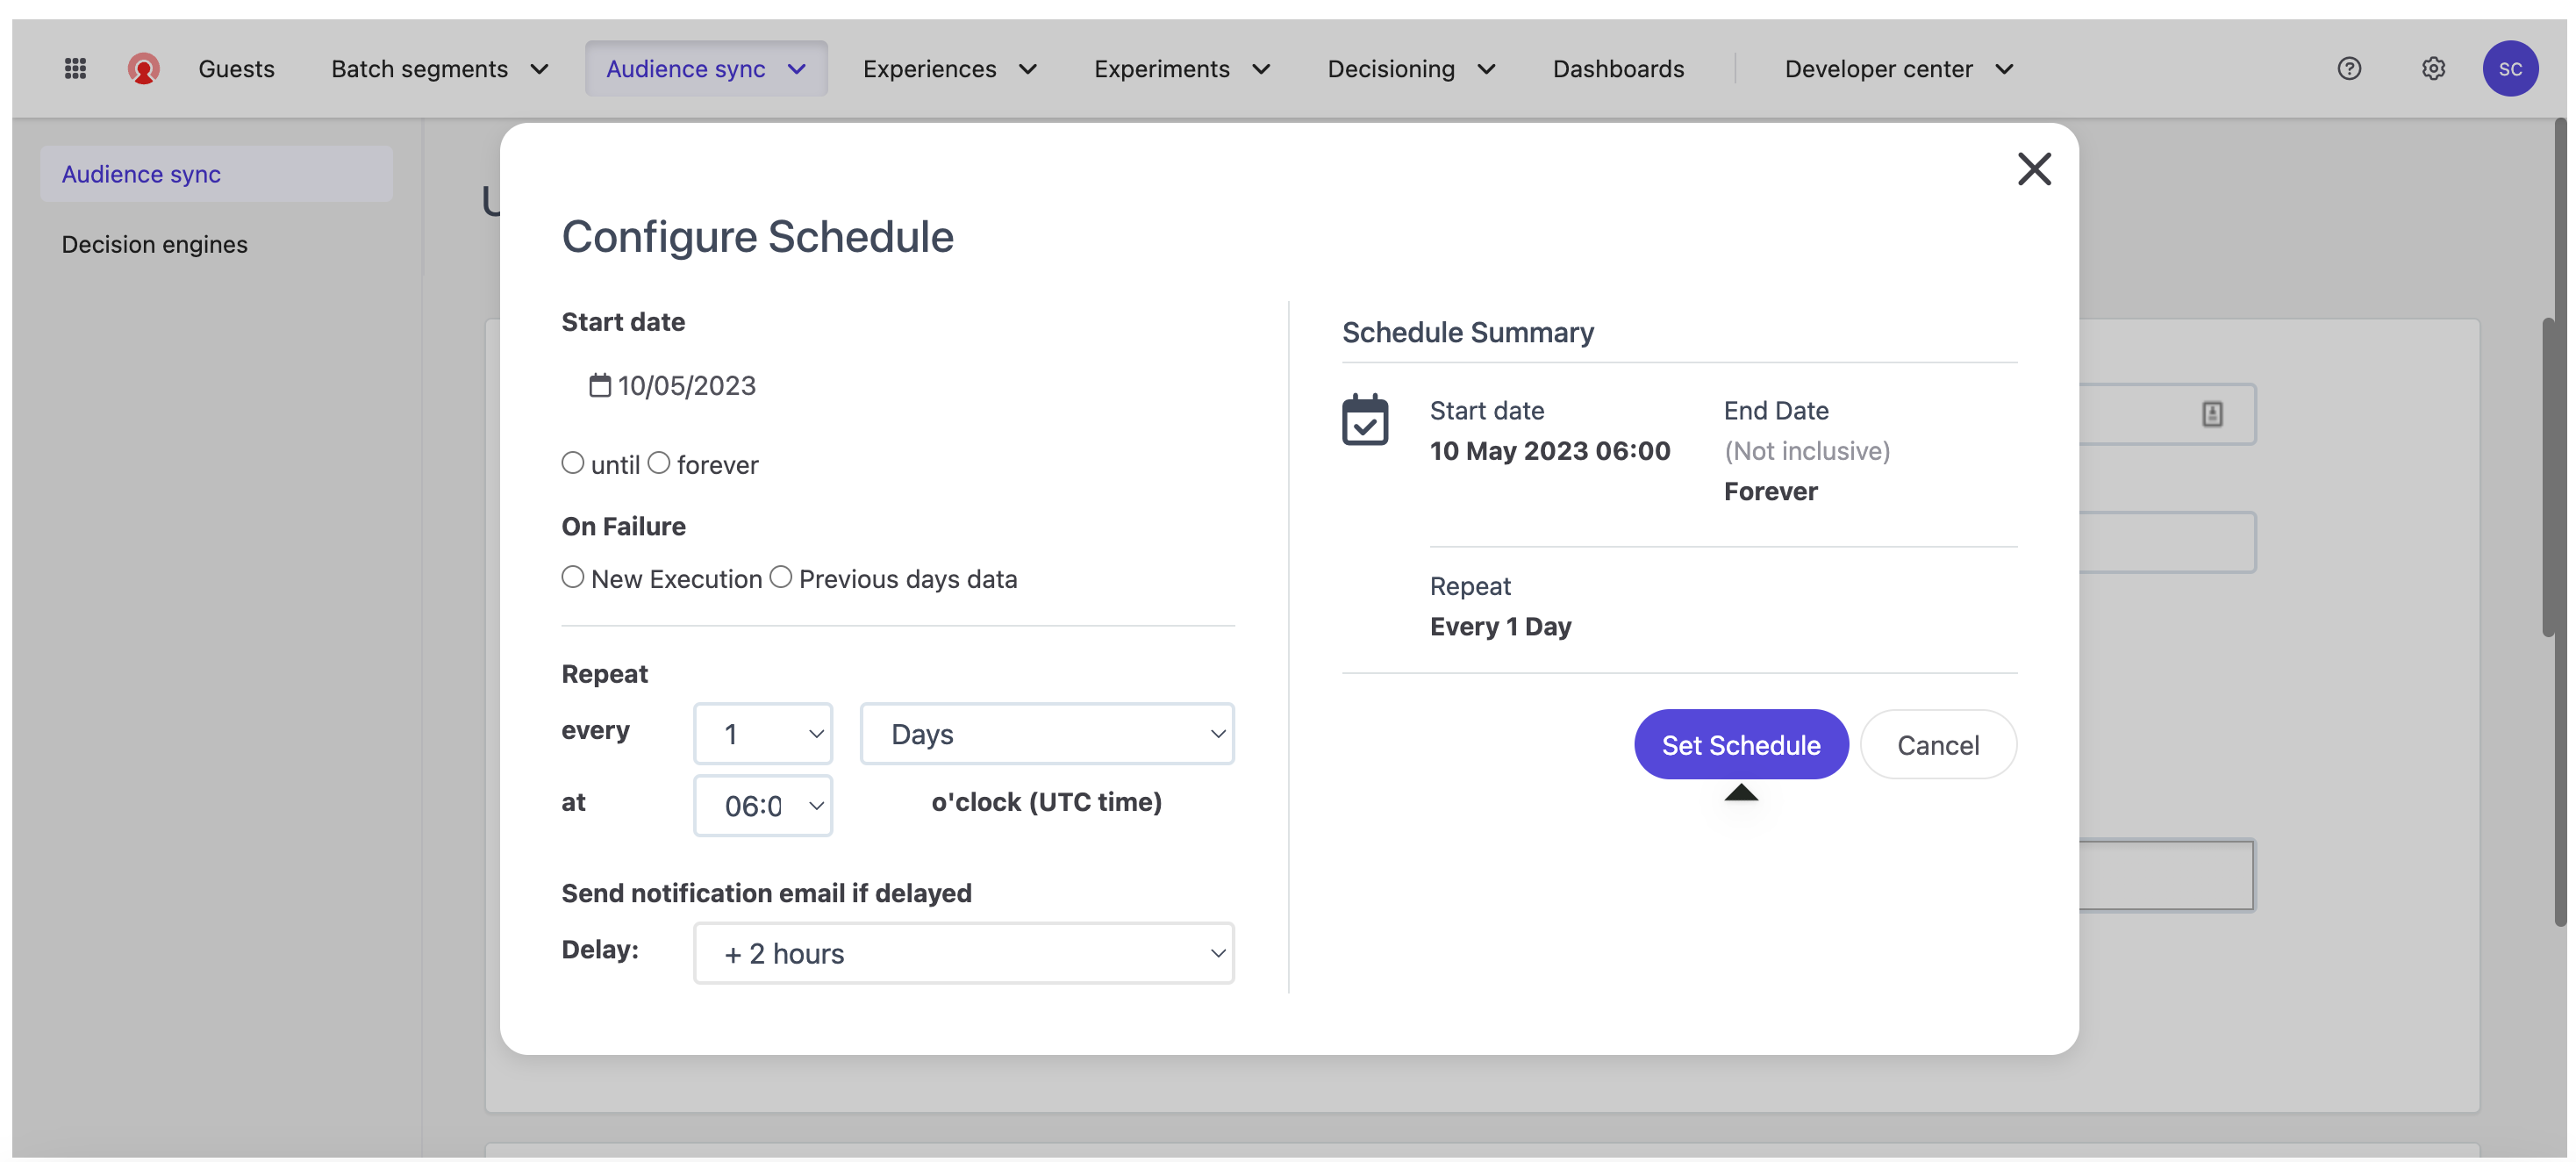
Task: Open the apps grid launcher icon
Action: coord(75,68)
